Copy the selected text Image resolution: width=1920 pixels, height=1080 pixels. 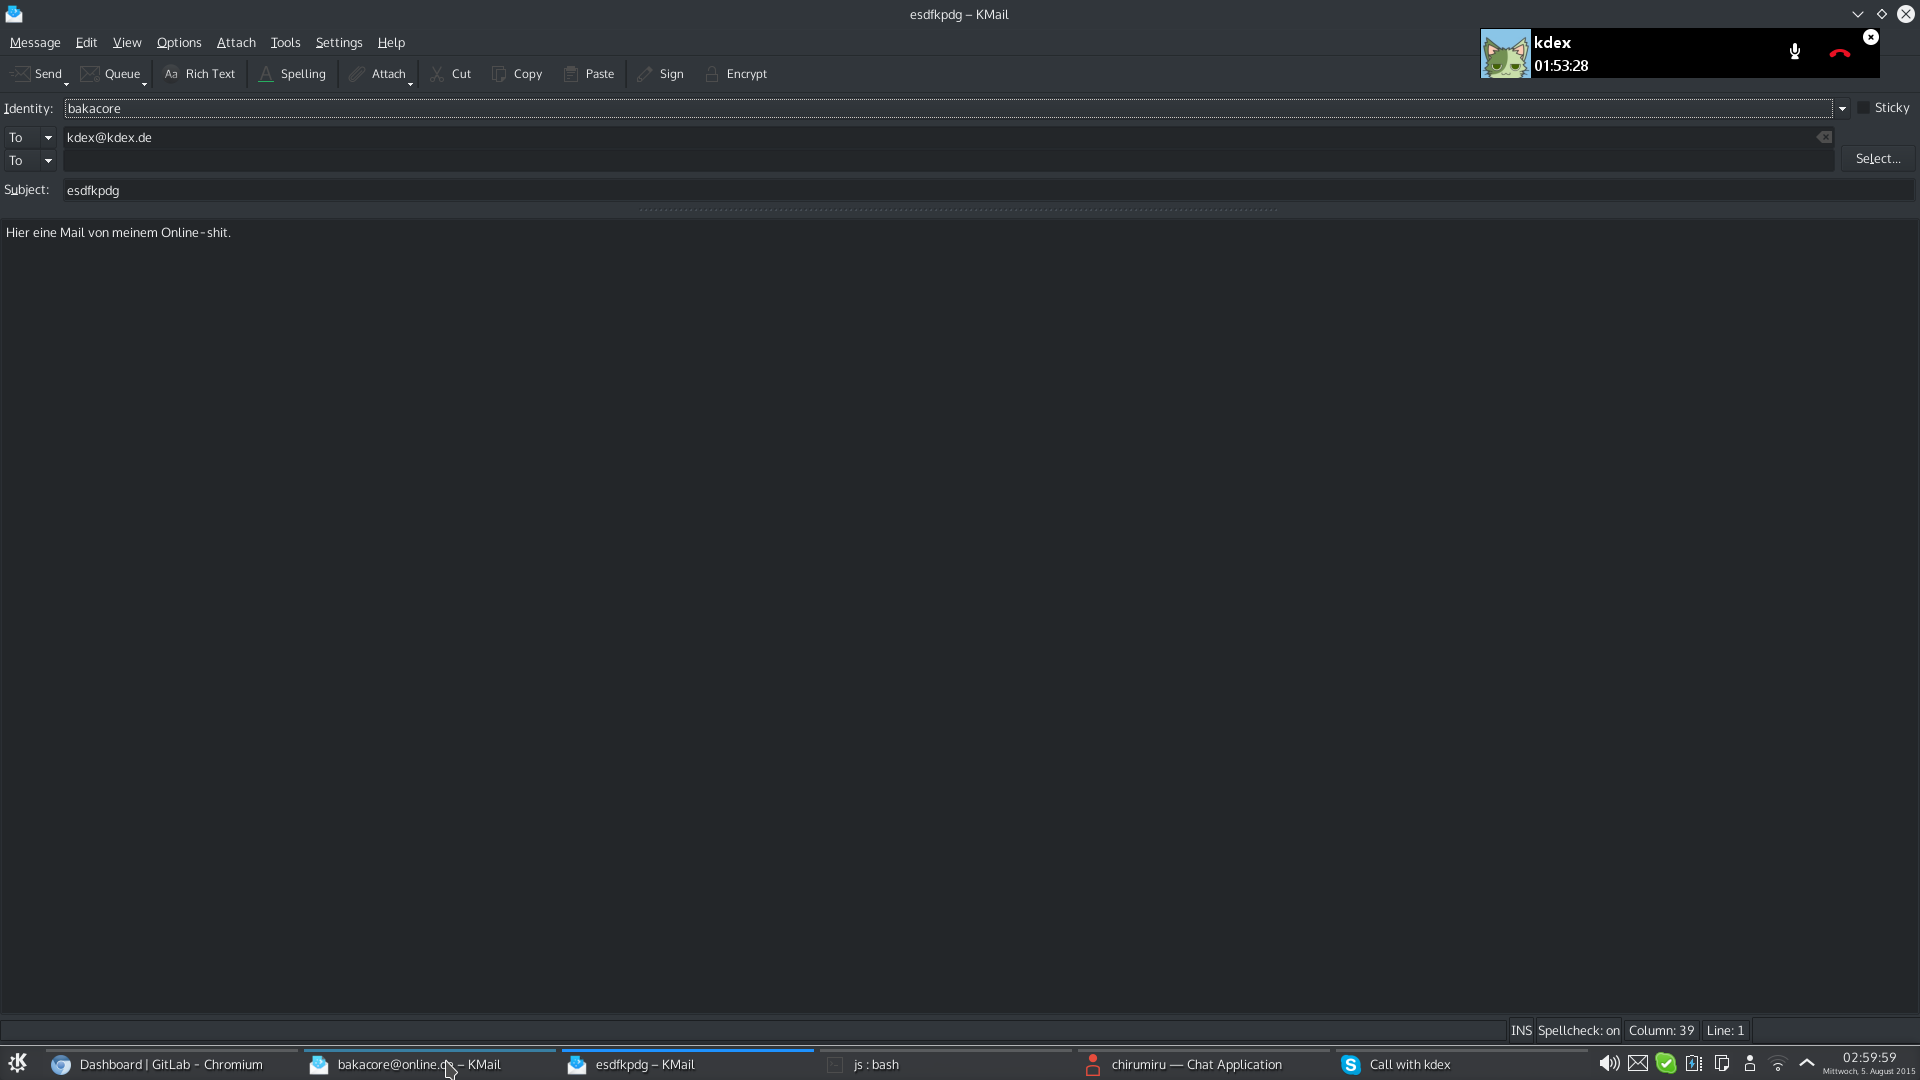pos(517,74)
